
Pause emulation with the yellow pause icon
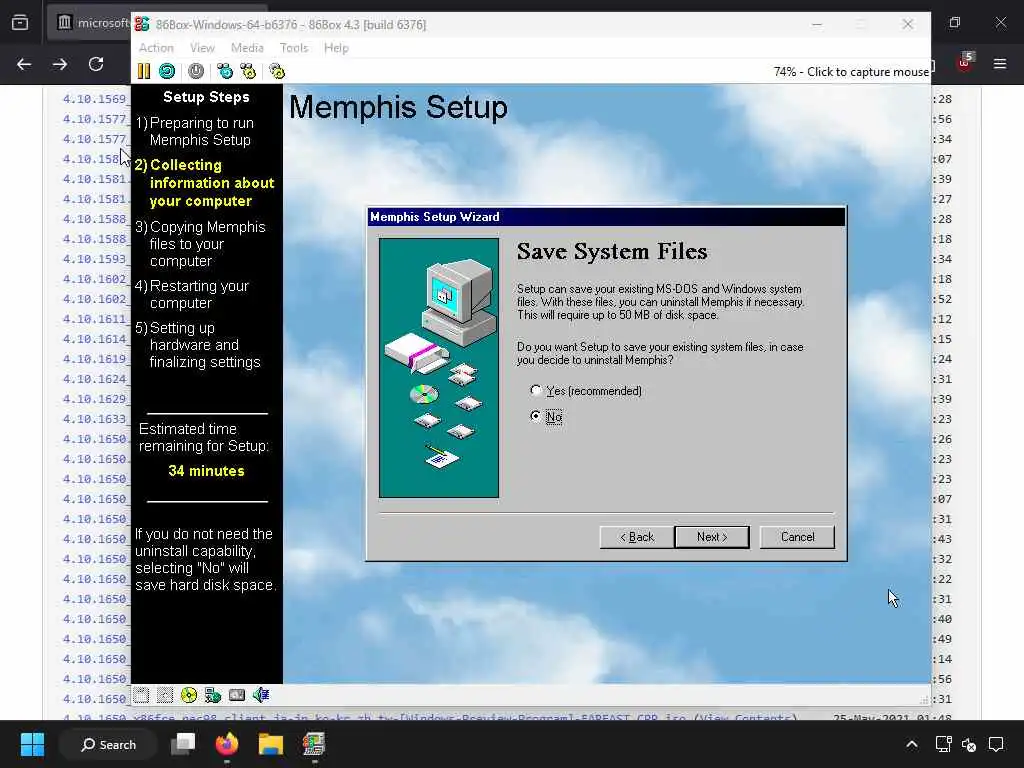[144, 71]
